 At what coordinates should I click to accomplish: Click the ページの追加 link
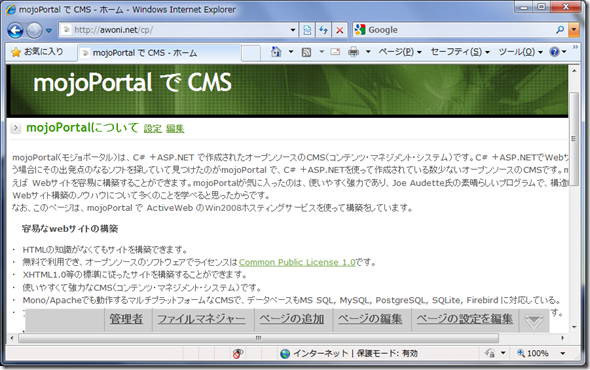(292, 319)
